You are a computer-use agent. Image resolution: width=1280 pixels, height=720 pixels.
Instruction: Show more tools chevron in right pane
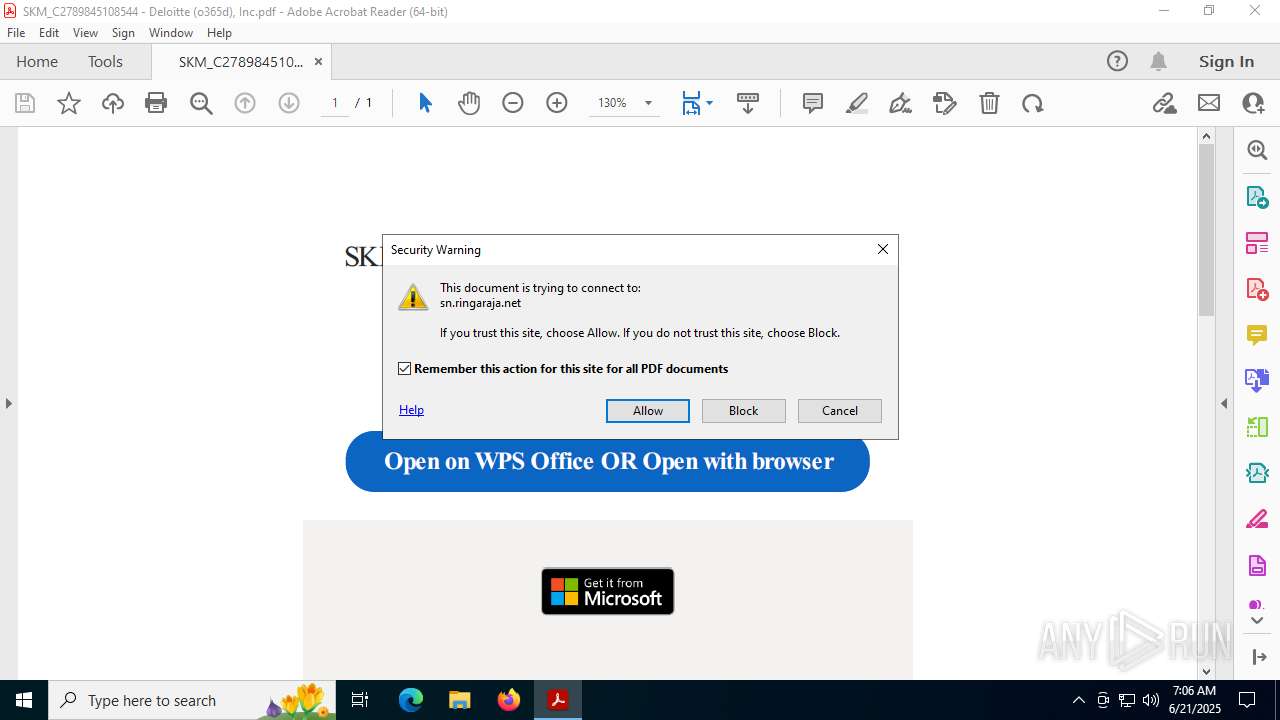(1257, 621)
